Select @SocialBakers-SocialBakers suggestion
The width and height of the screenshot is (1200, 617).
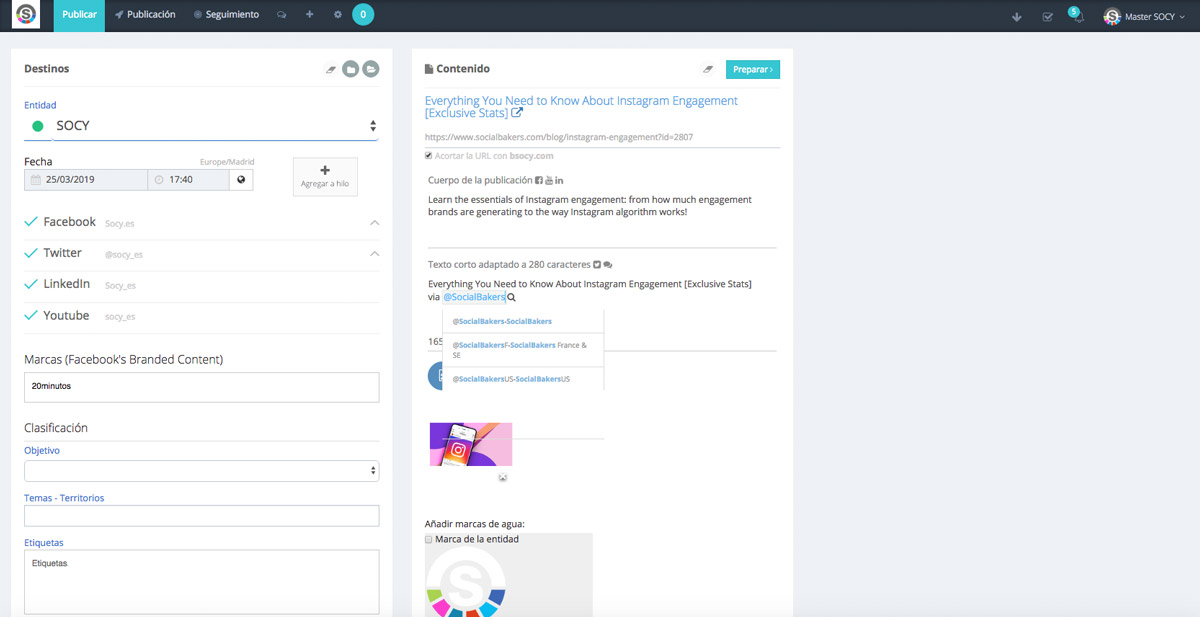click(x=523, y=321)
